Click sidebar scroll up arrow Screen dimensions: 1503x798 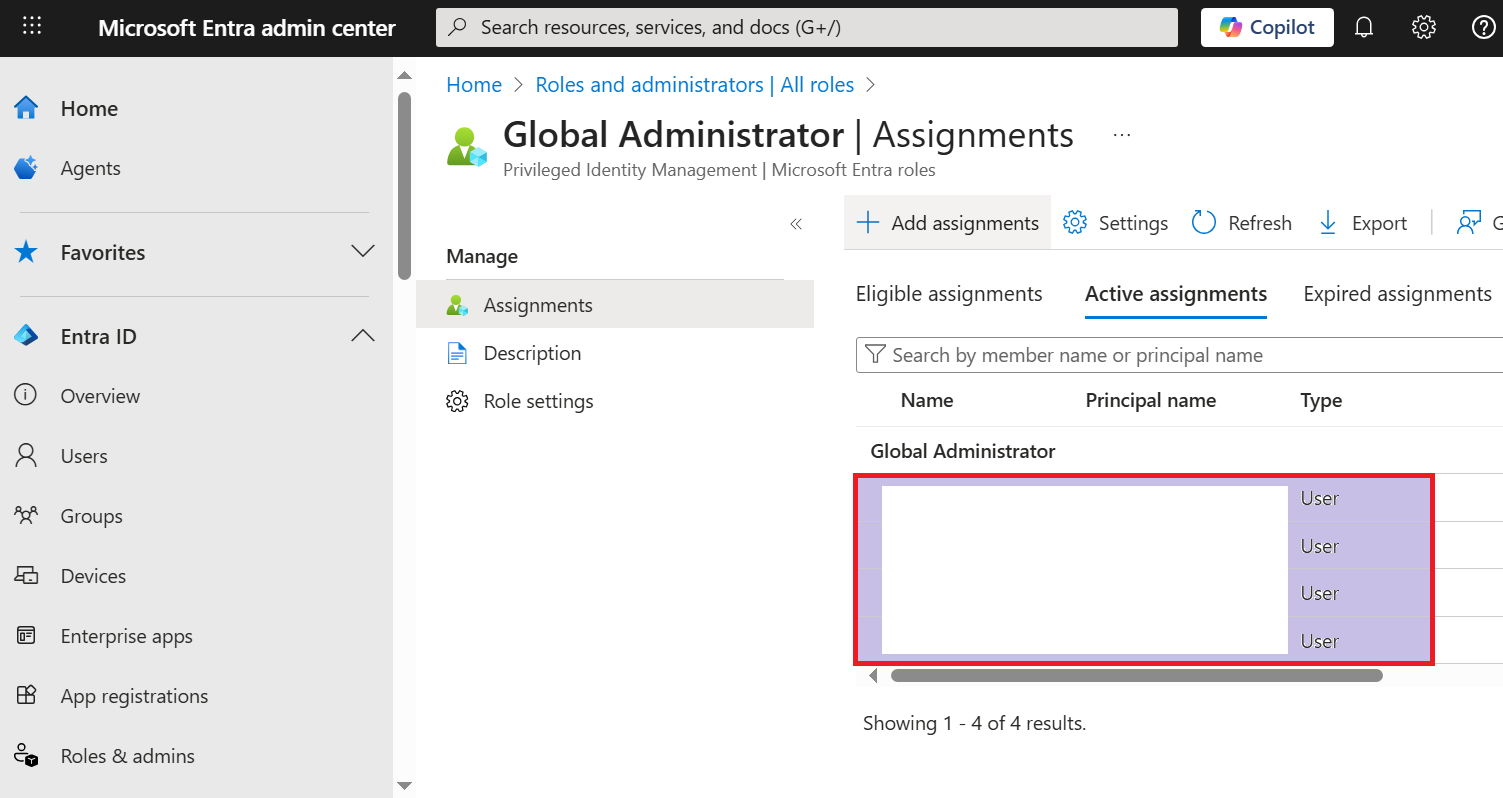[404, 74]
